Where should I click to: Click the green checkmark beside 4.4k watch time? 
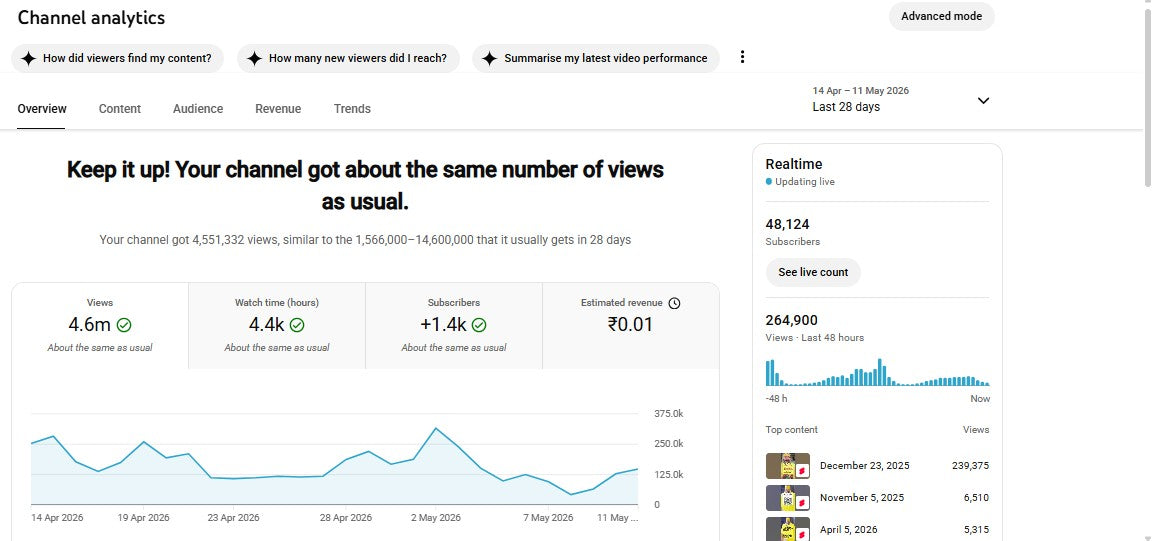(297, 325)
